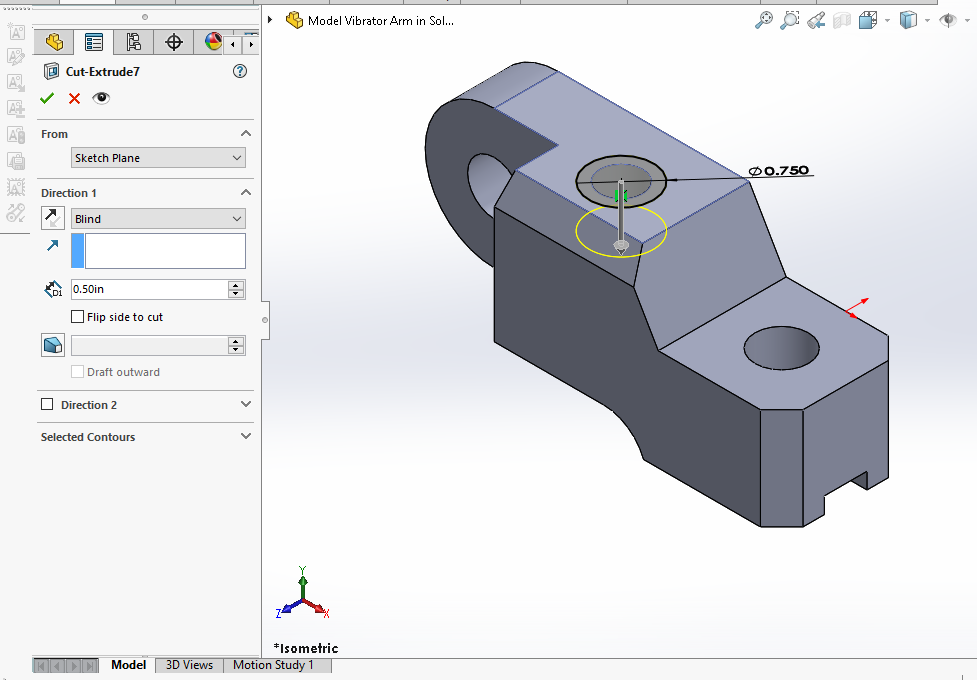Click the Reverse Direction arrow icon
The width and height of the screenshot is (977, 680).
tap(52, 218)
